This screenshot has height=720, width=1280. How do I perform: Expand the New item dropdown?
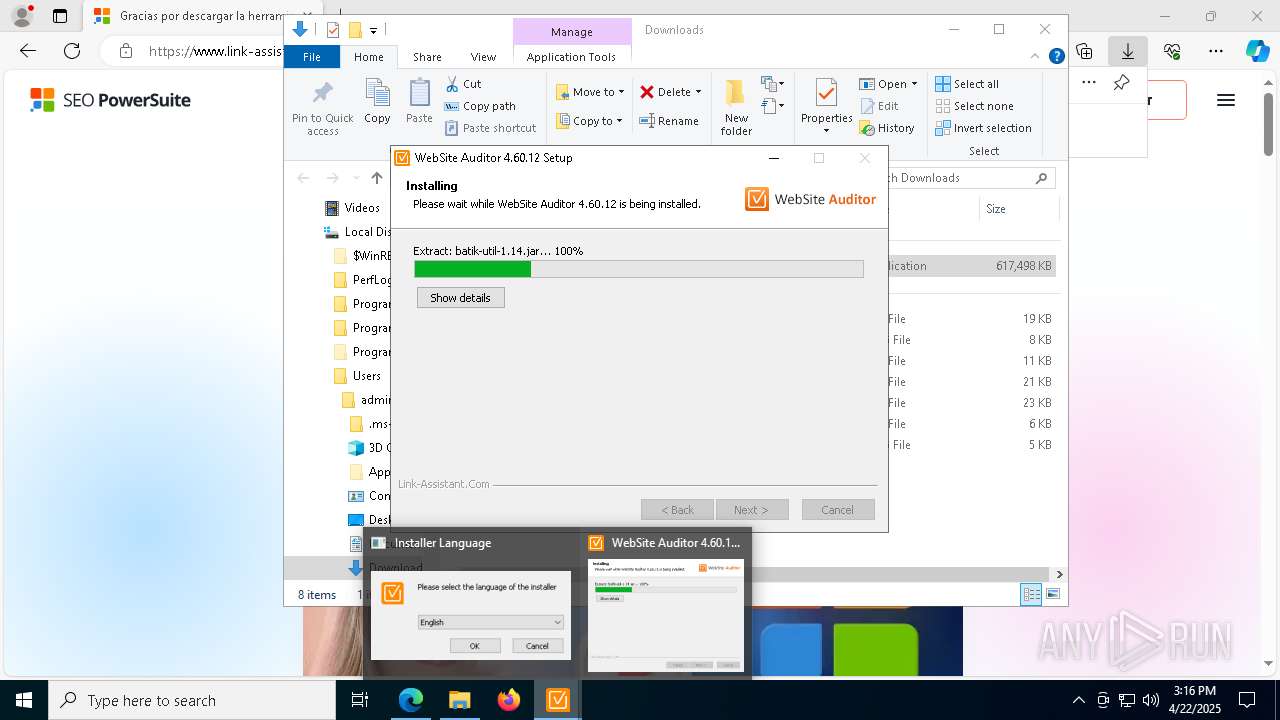773,84
